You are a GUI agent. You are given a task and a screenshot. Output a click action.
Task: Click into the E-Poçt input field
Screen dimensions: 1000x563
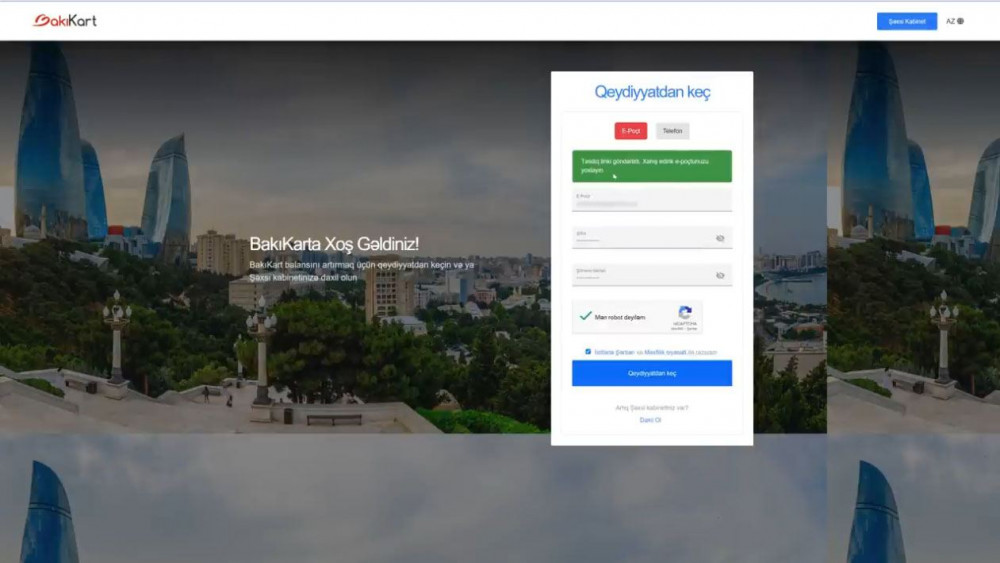[x=652, y=200]
